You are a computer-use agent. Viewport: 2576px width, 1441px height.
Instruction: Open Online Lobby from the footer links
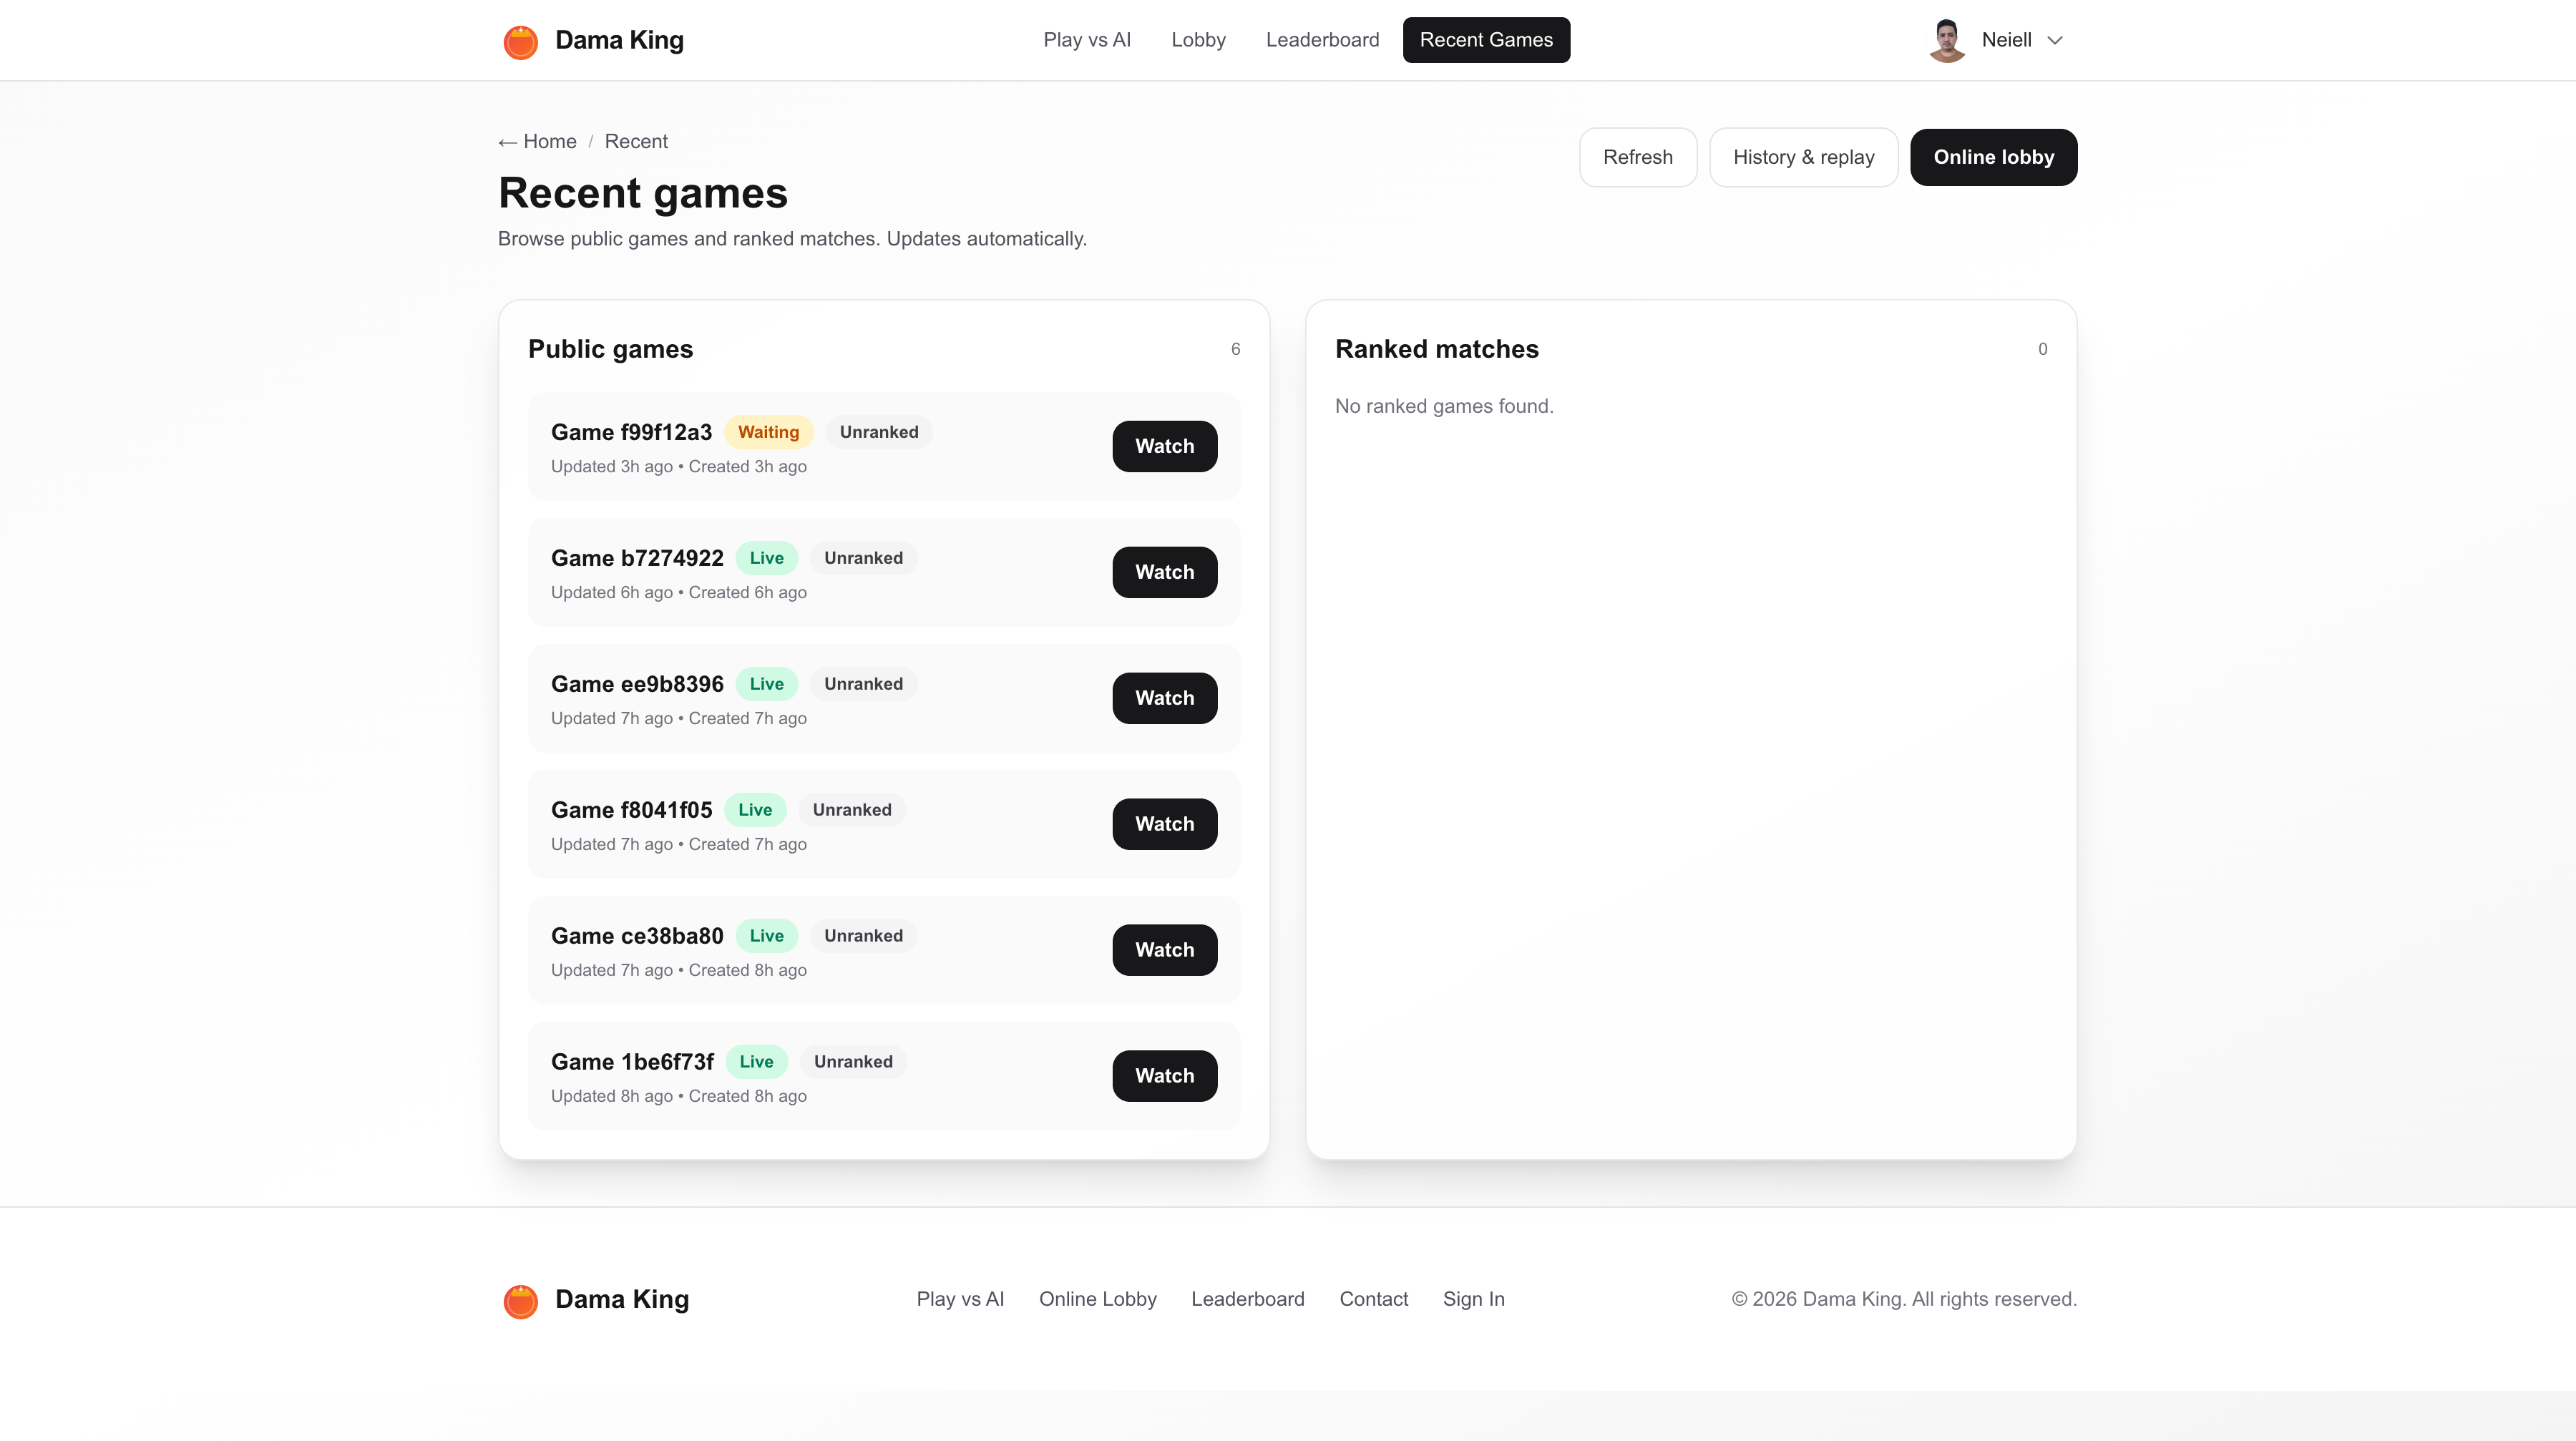pyautogui.click(x=1097, y=1299)
